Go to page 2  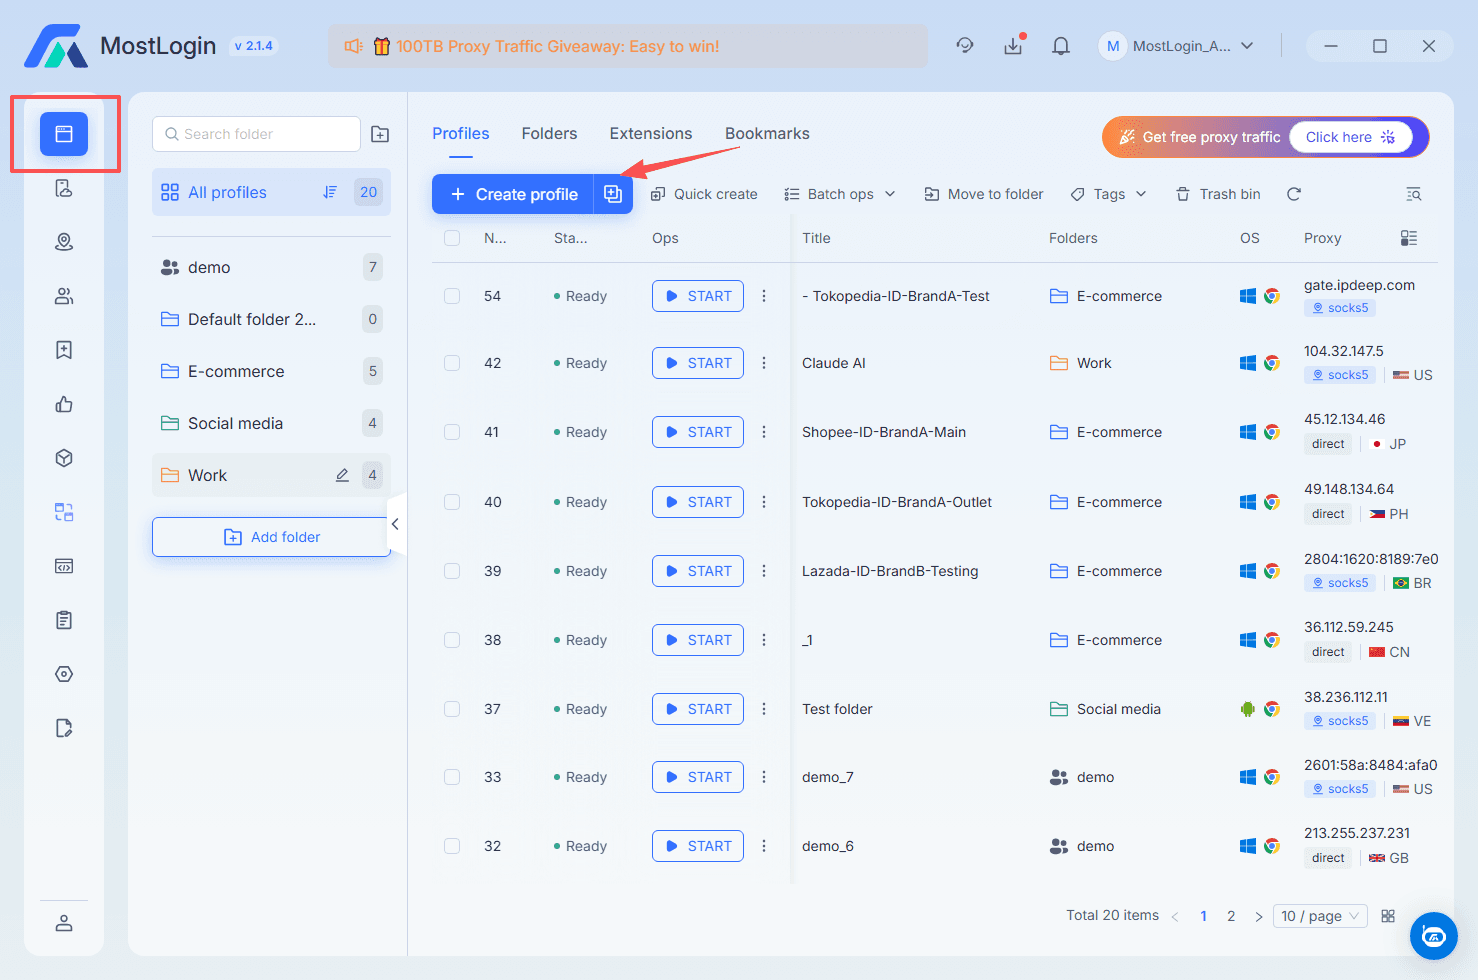coord(1231,916)
